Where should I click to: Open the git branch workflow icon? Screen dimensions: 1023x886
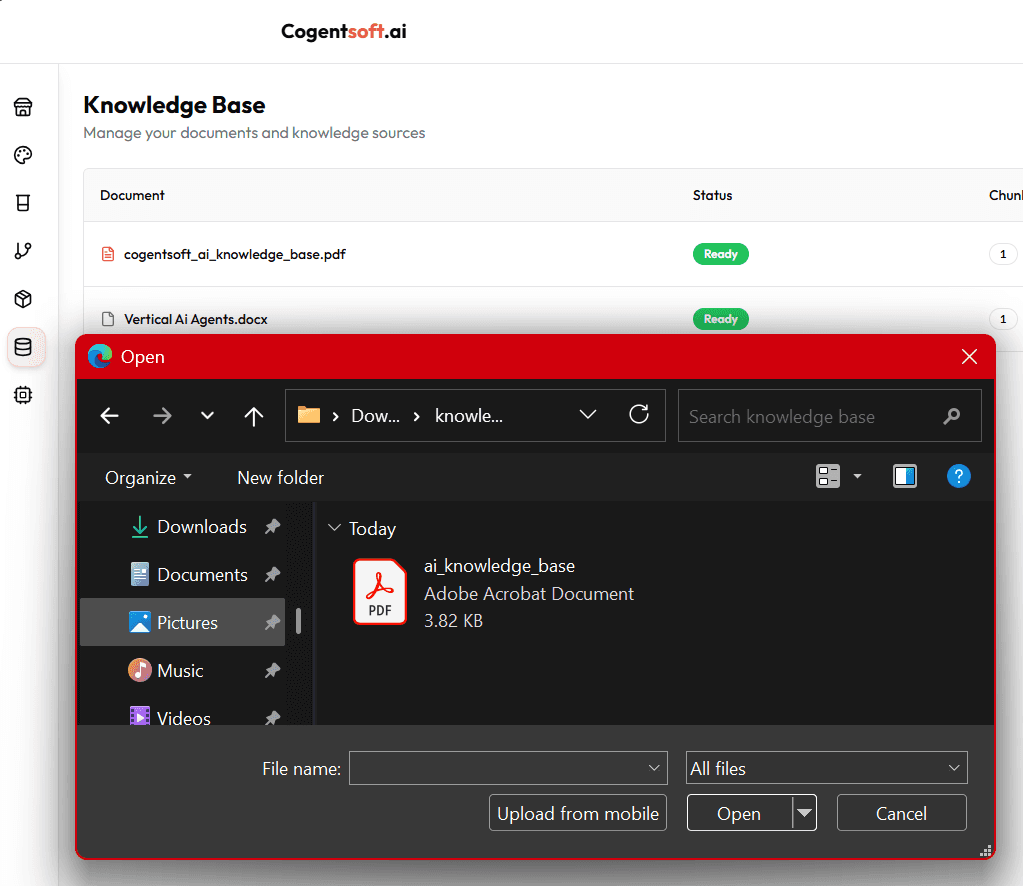23,251
